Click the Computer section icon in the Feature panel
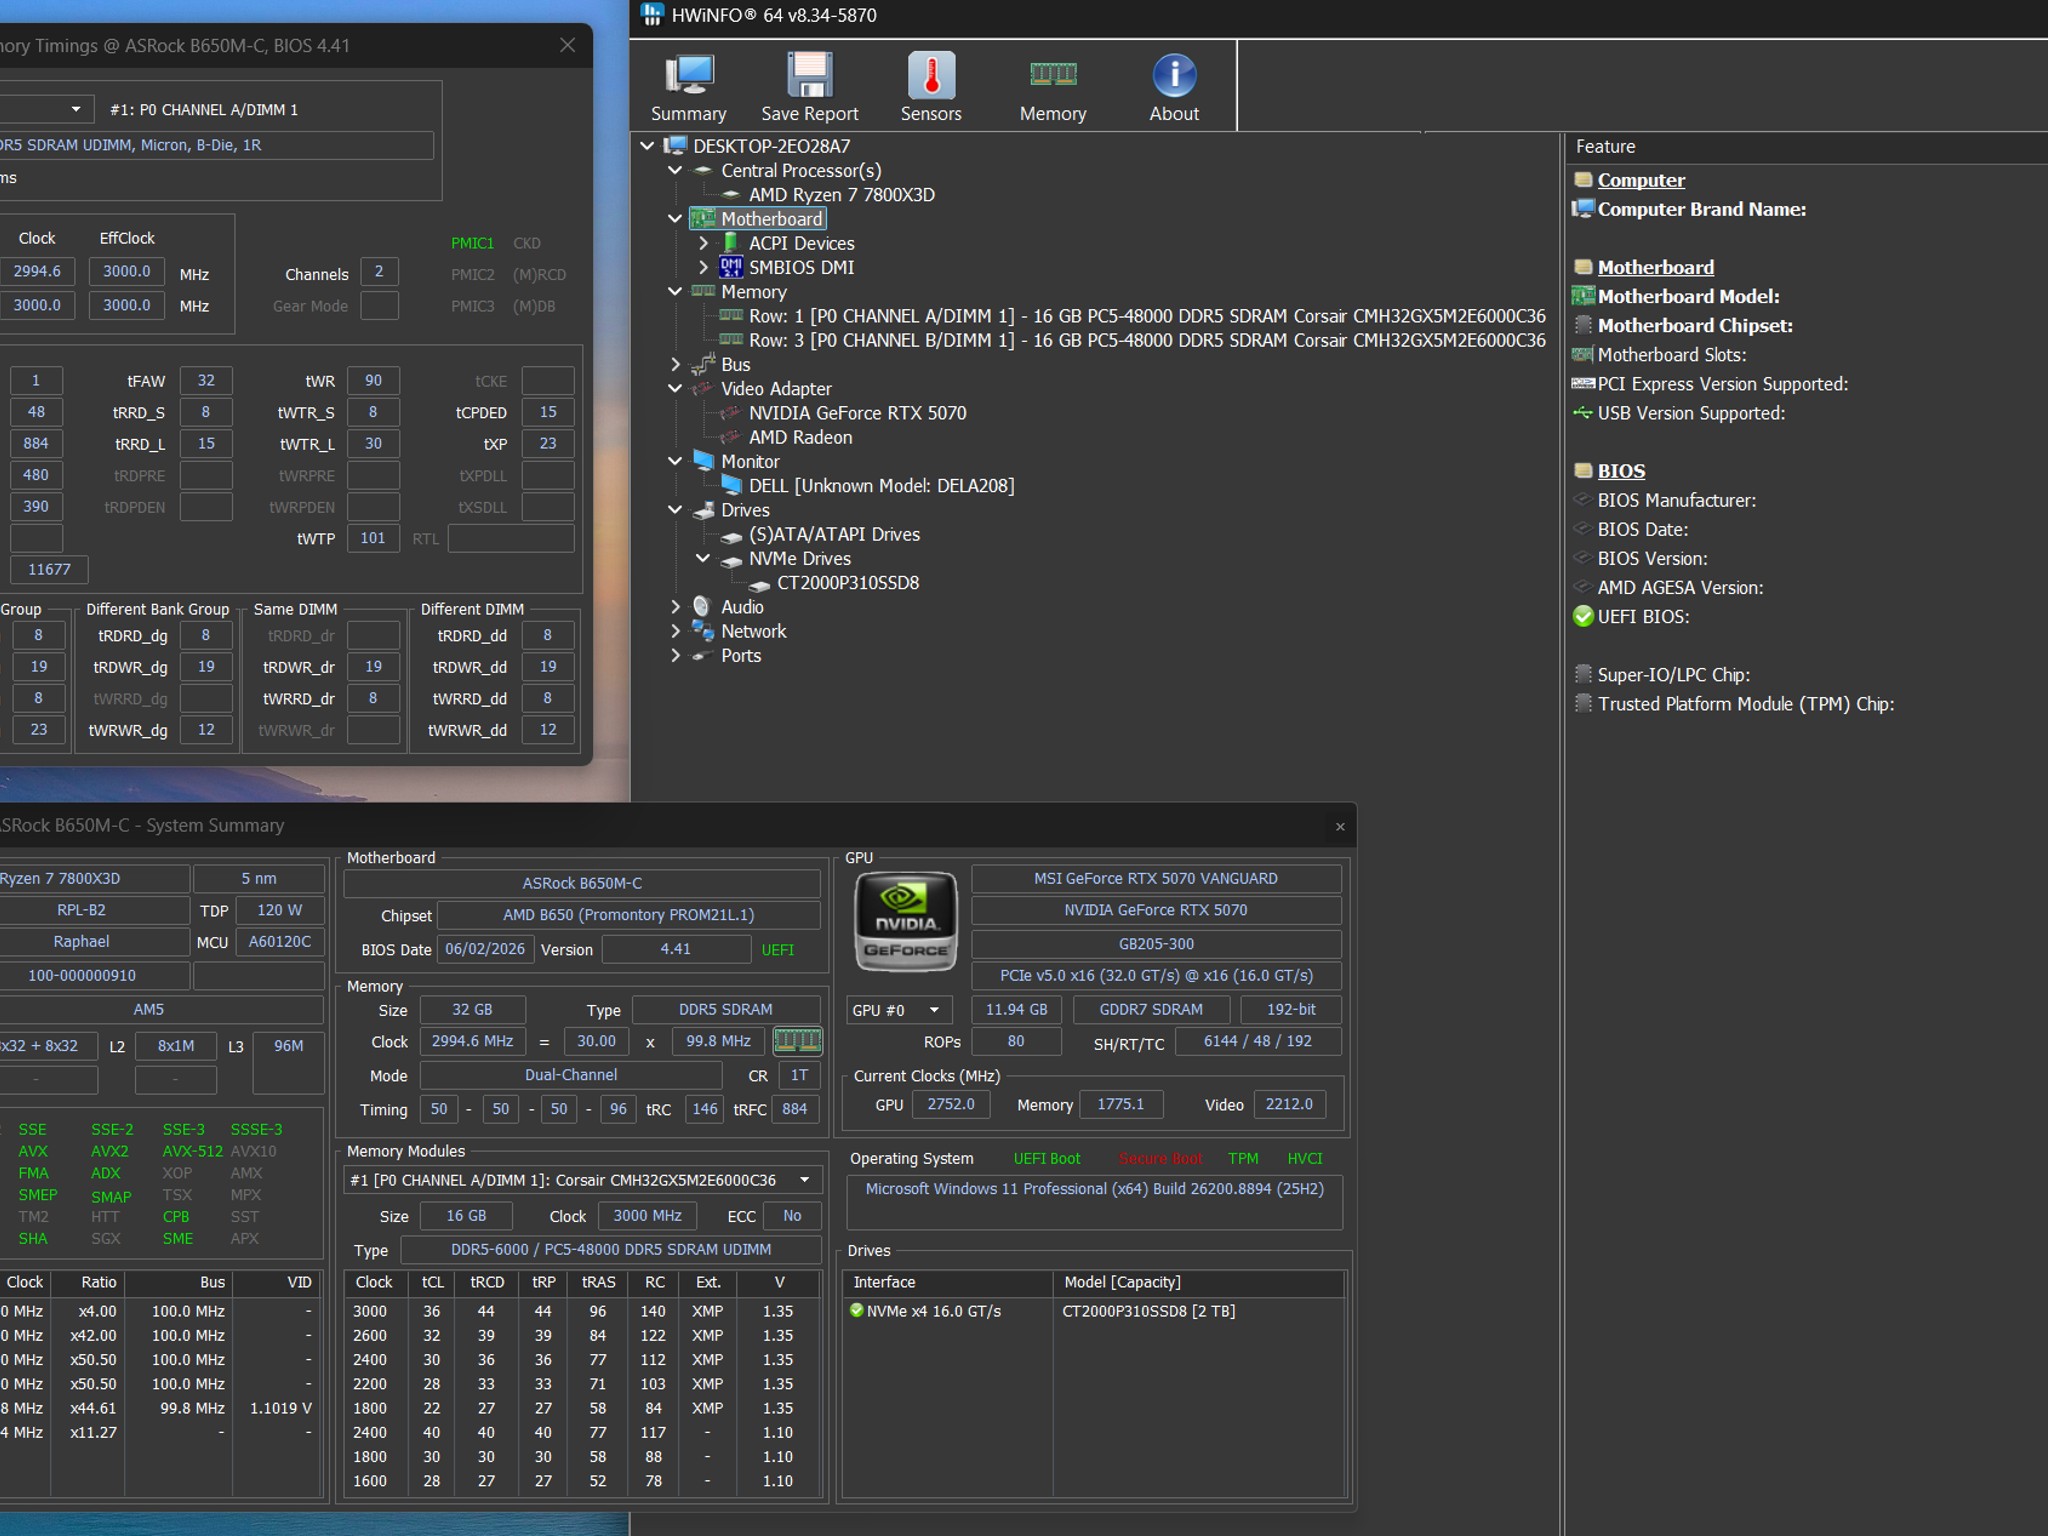This screenshot has height=1536, width=2048. 1583,180
